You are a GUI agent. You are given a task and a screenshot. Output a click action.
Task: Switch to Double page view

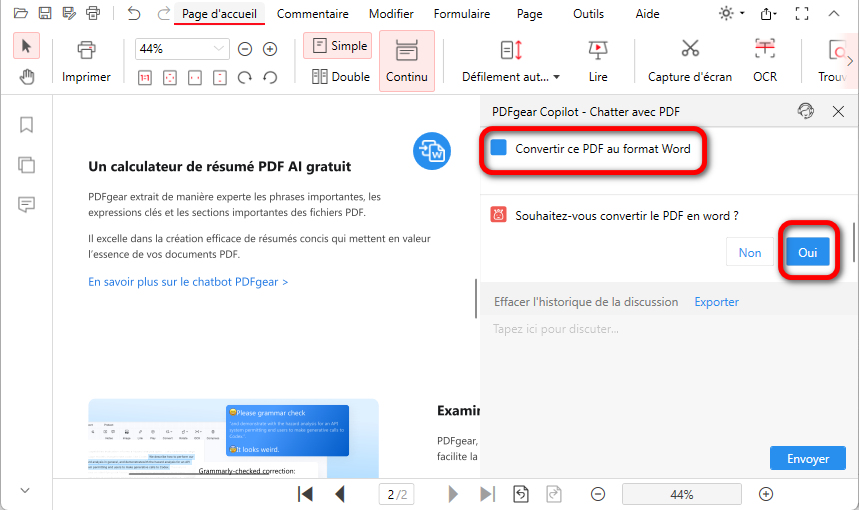coord(340,76)
